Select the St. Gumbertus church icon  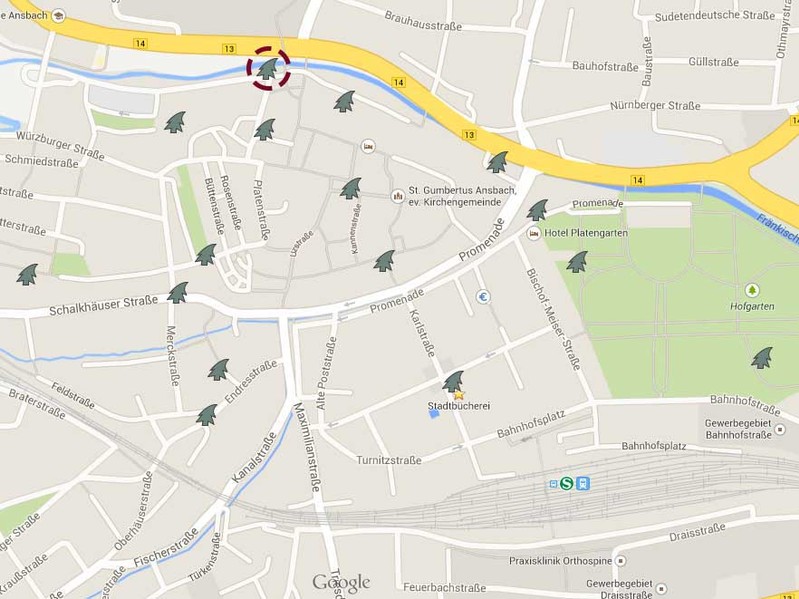(x=397, y=196)
